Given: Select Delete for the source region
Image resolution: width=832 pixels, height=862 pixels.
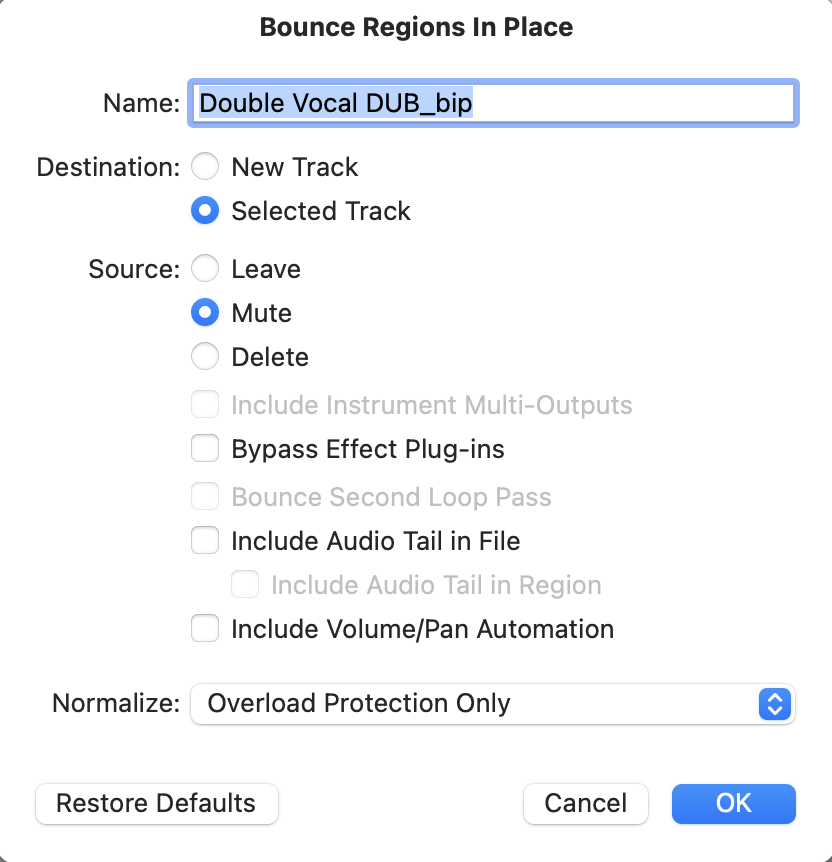Looking at the screenshot, I should click(x=205, y=357).
